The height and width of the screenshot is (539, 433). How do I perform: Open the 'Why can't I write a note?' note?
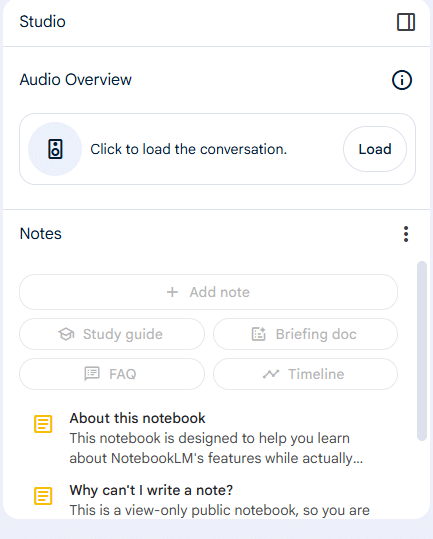point(216,500)
